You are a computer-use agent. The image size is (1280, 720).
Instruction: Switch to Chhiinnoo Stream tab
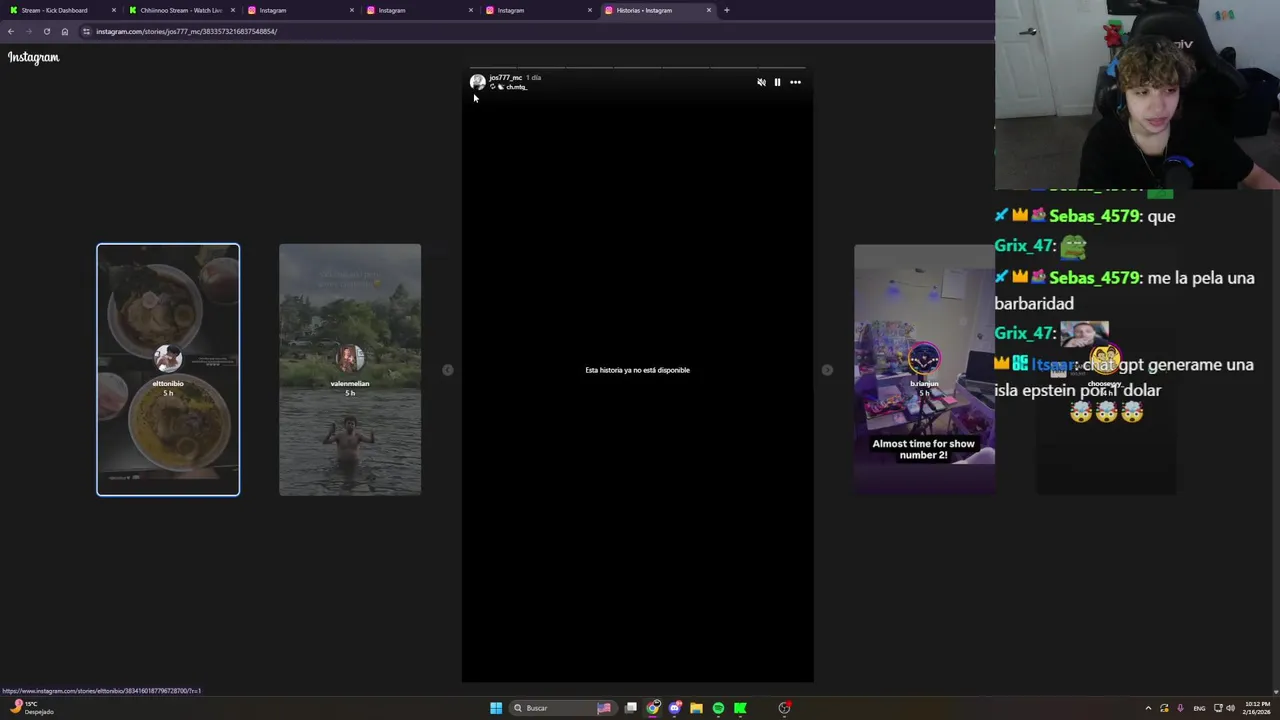pos(180,10)
